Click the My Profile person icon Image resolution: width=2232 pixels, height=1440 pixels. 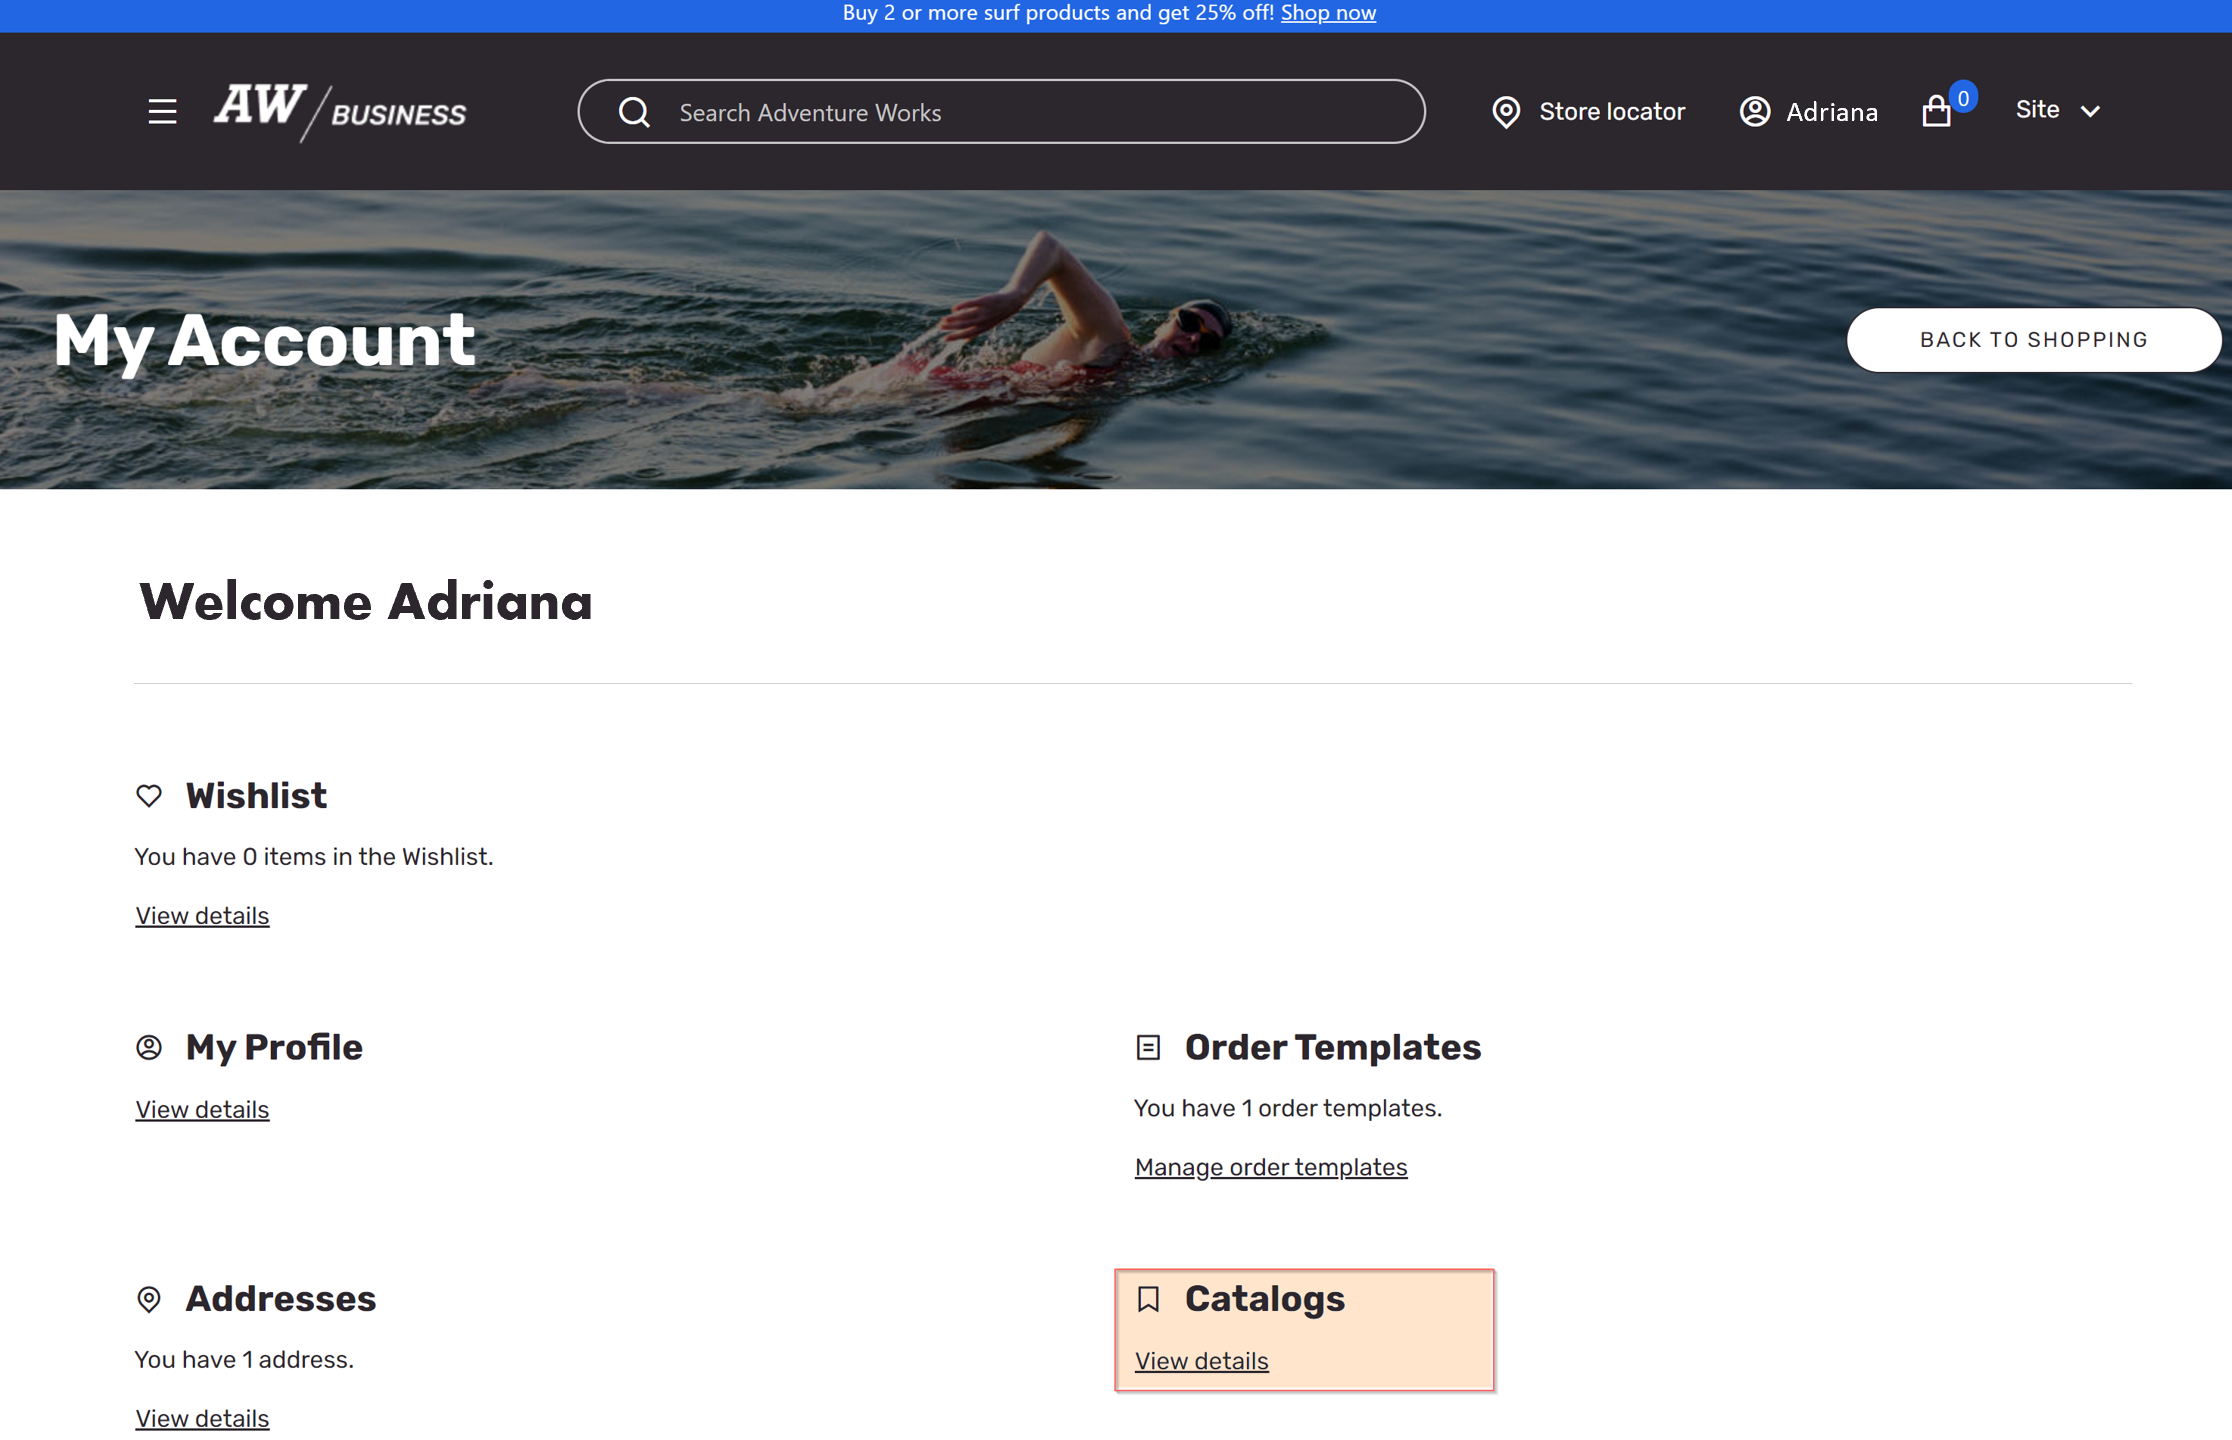[150, 1045]
